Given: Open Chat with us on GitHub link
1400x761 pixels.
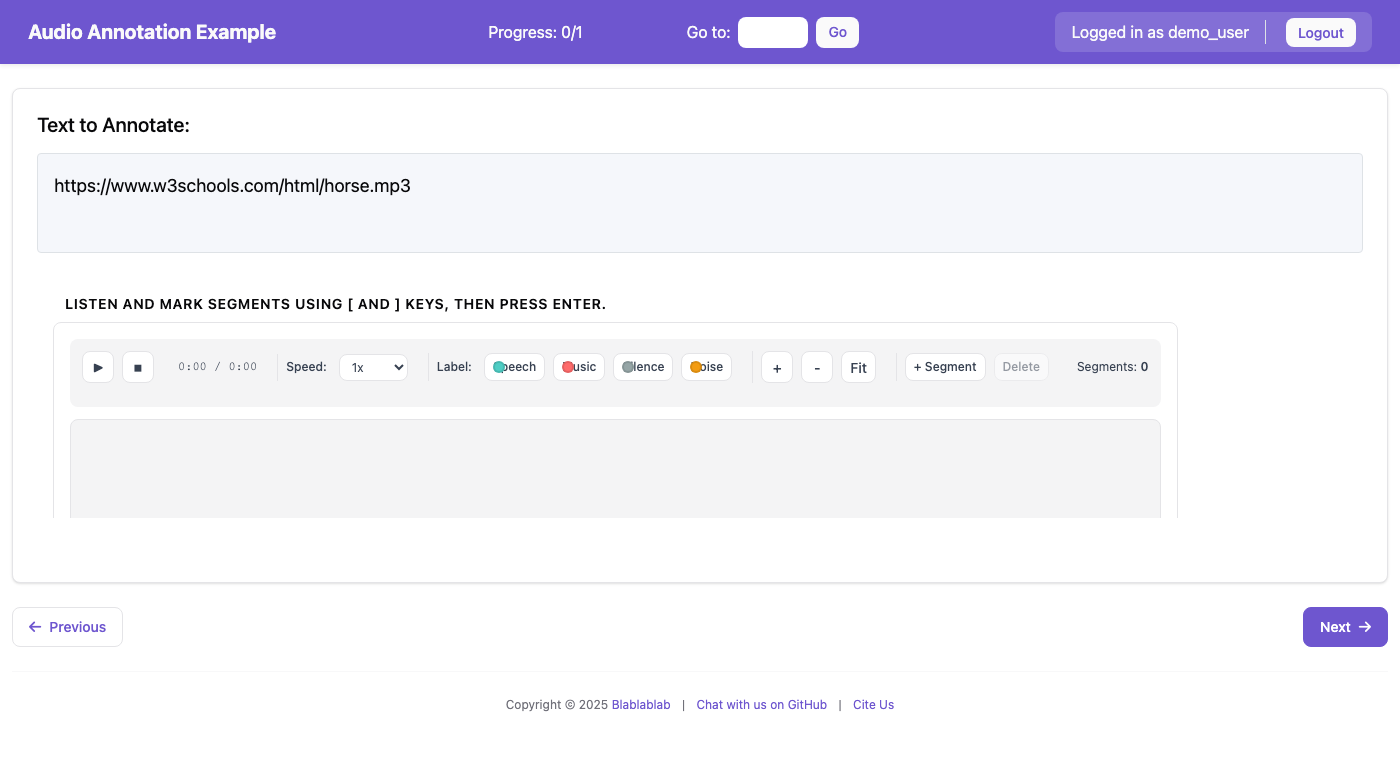Looking at the screenshot, I should [762, 705].
